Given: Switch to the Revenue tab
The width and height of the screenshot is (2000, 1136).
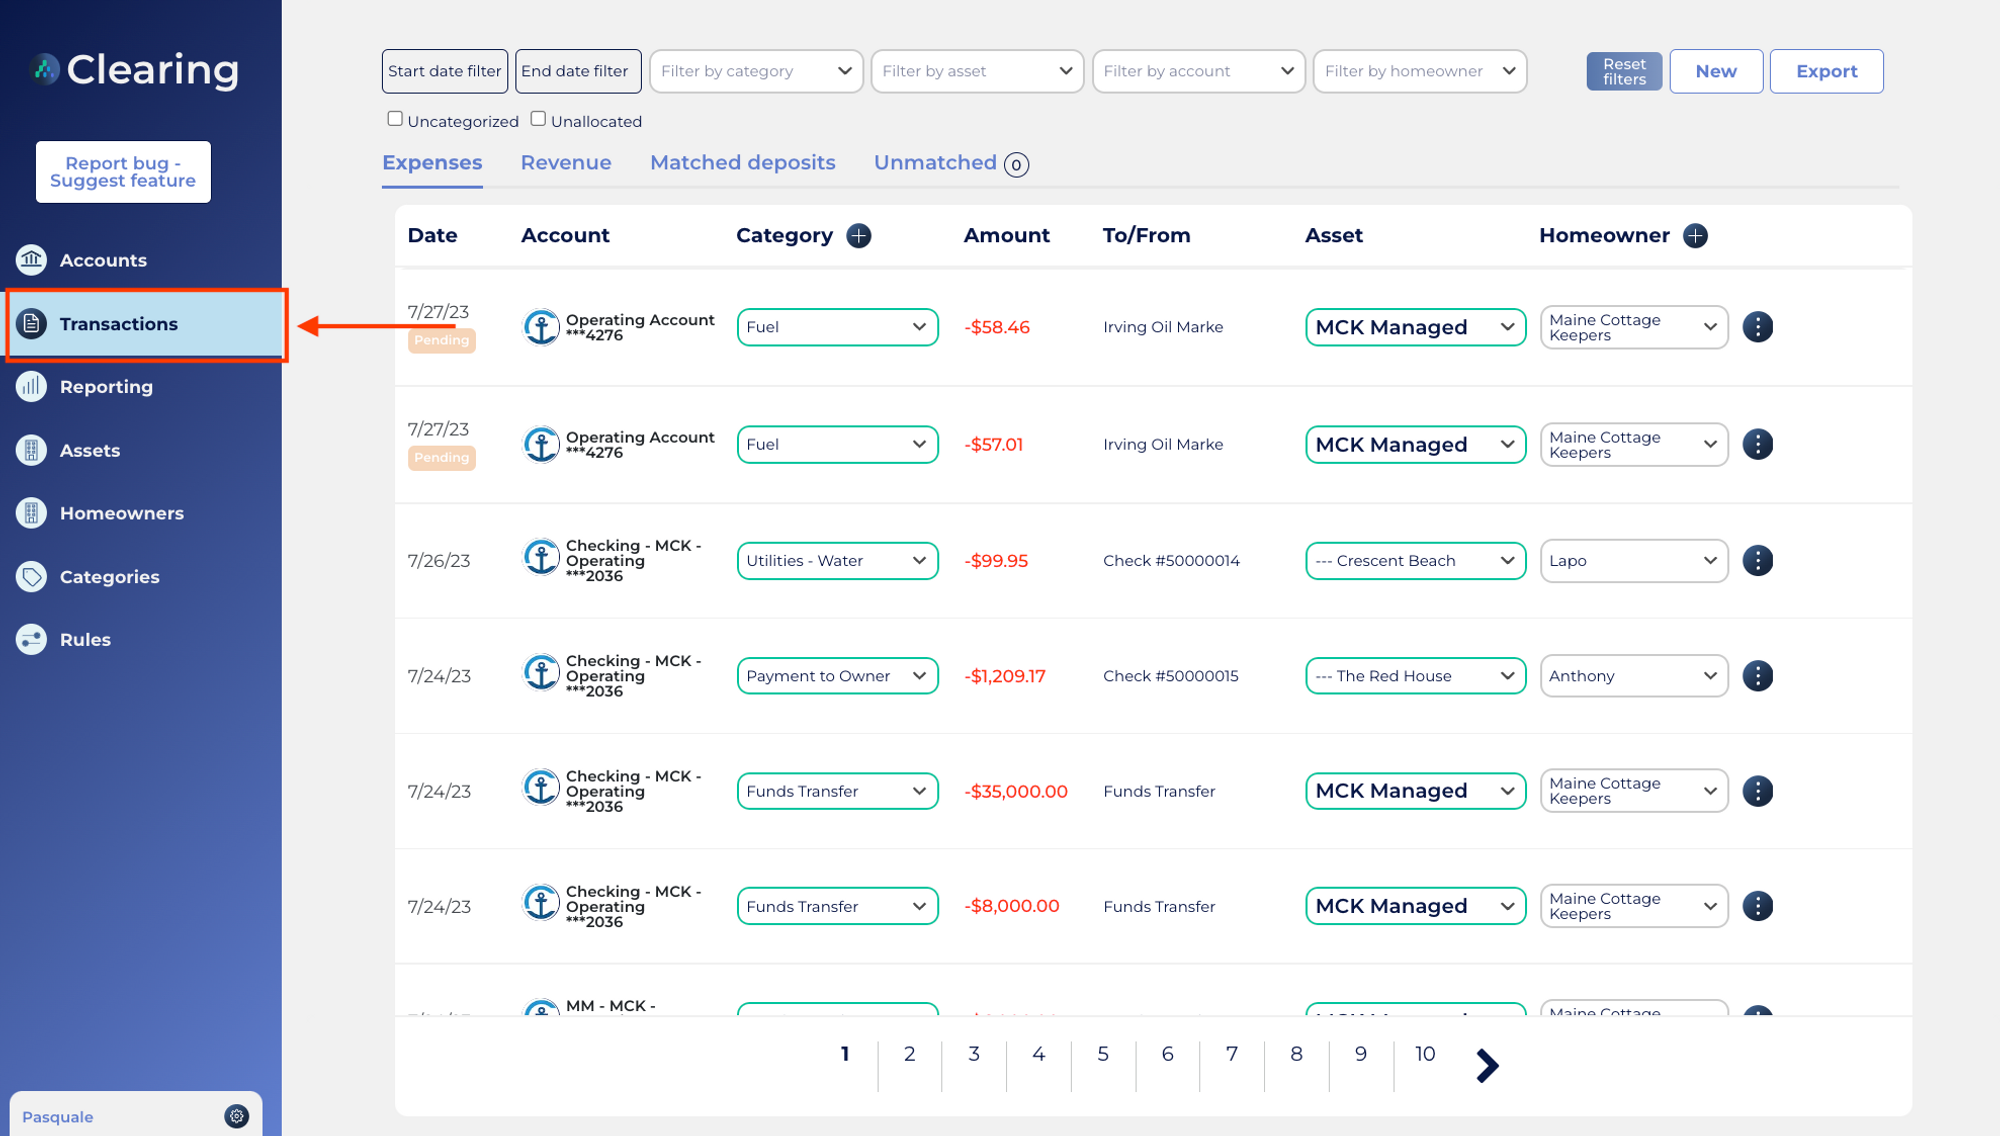Looking at the screenshot, I should coord(566,162).
